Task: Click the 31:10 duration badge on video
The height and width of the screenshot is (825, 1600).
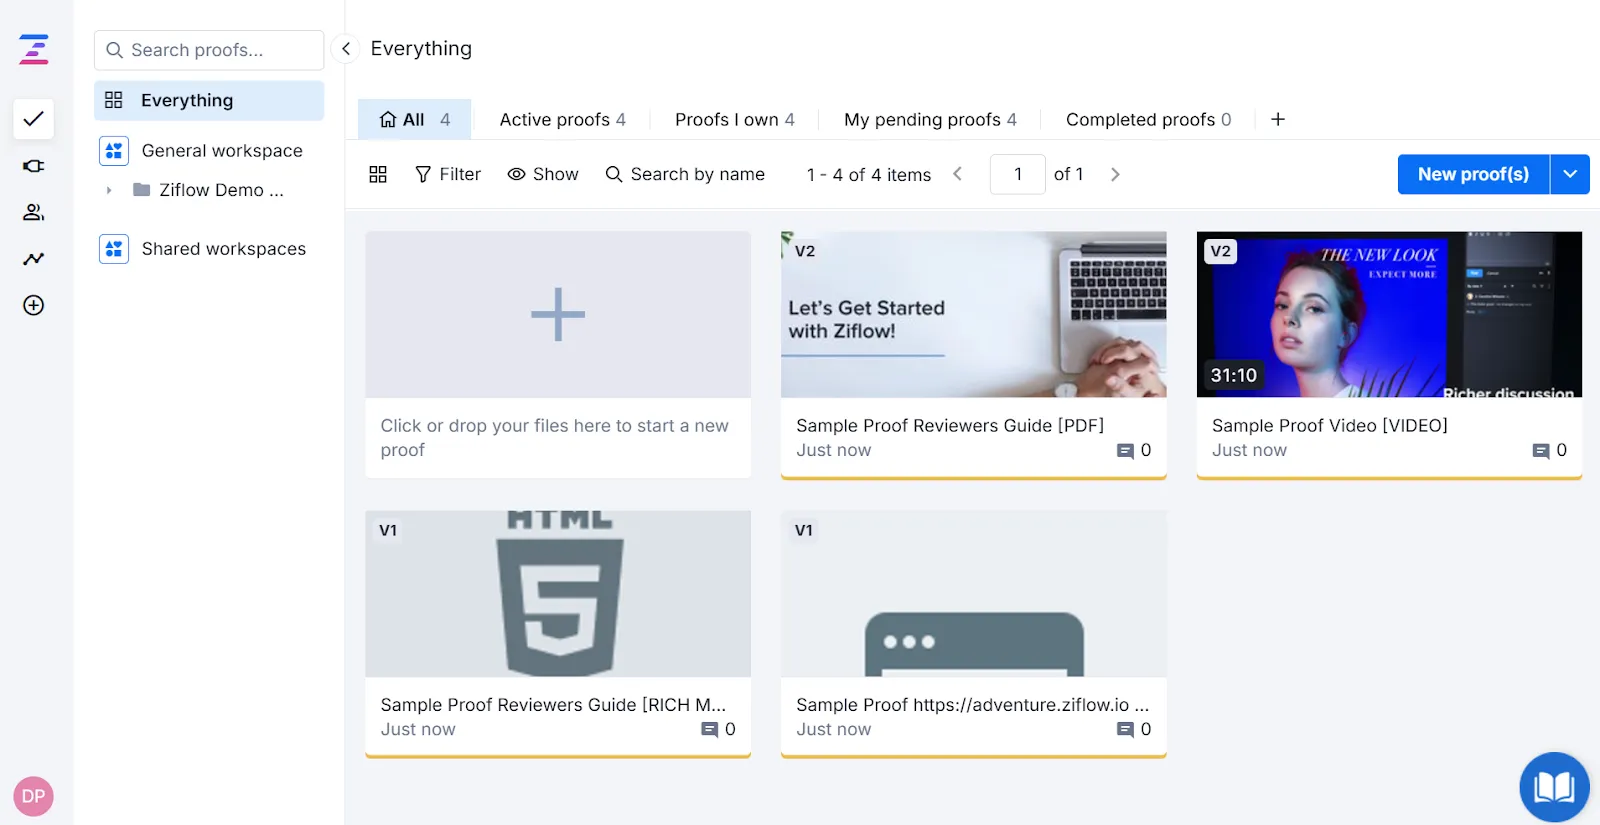Action: tap(1234, 375)
